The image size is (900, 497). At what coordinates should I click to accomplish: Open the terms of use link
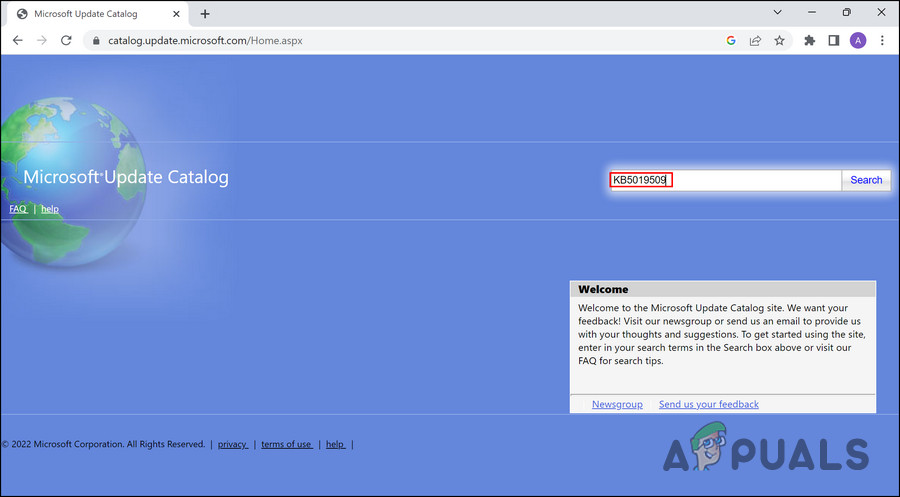pyautogui.click(x=286, y=444)
